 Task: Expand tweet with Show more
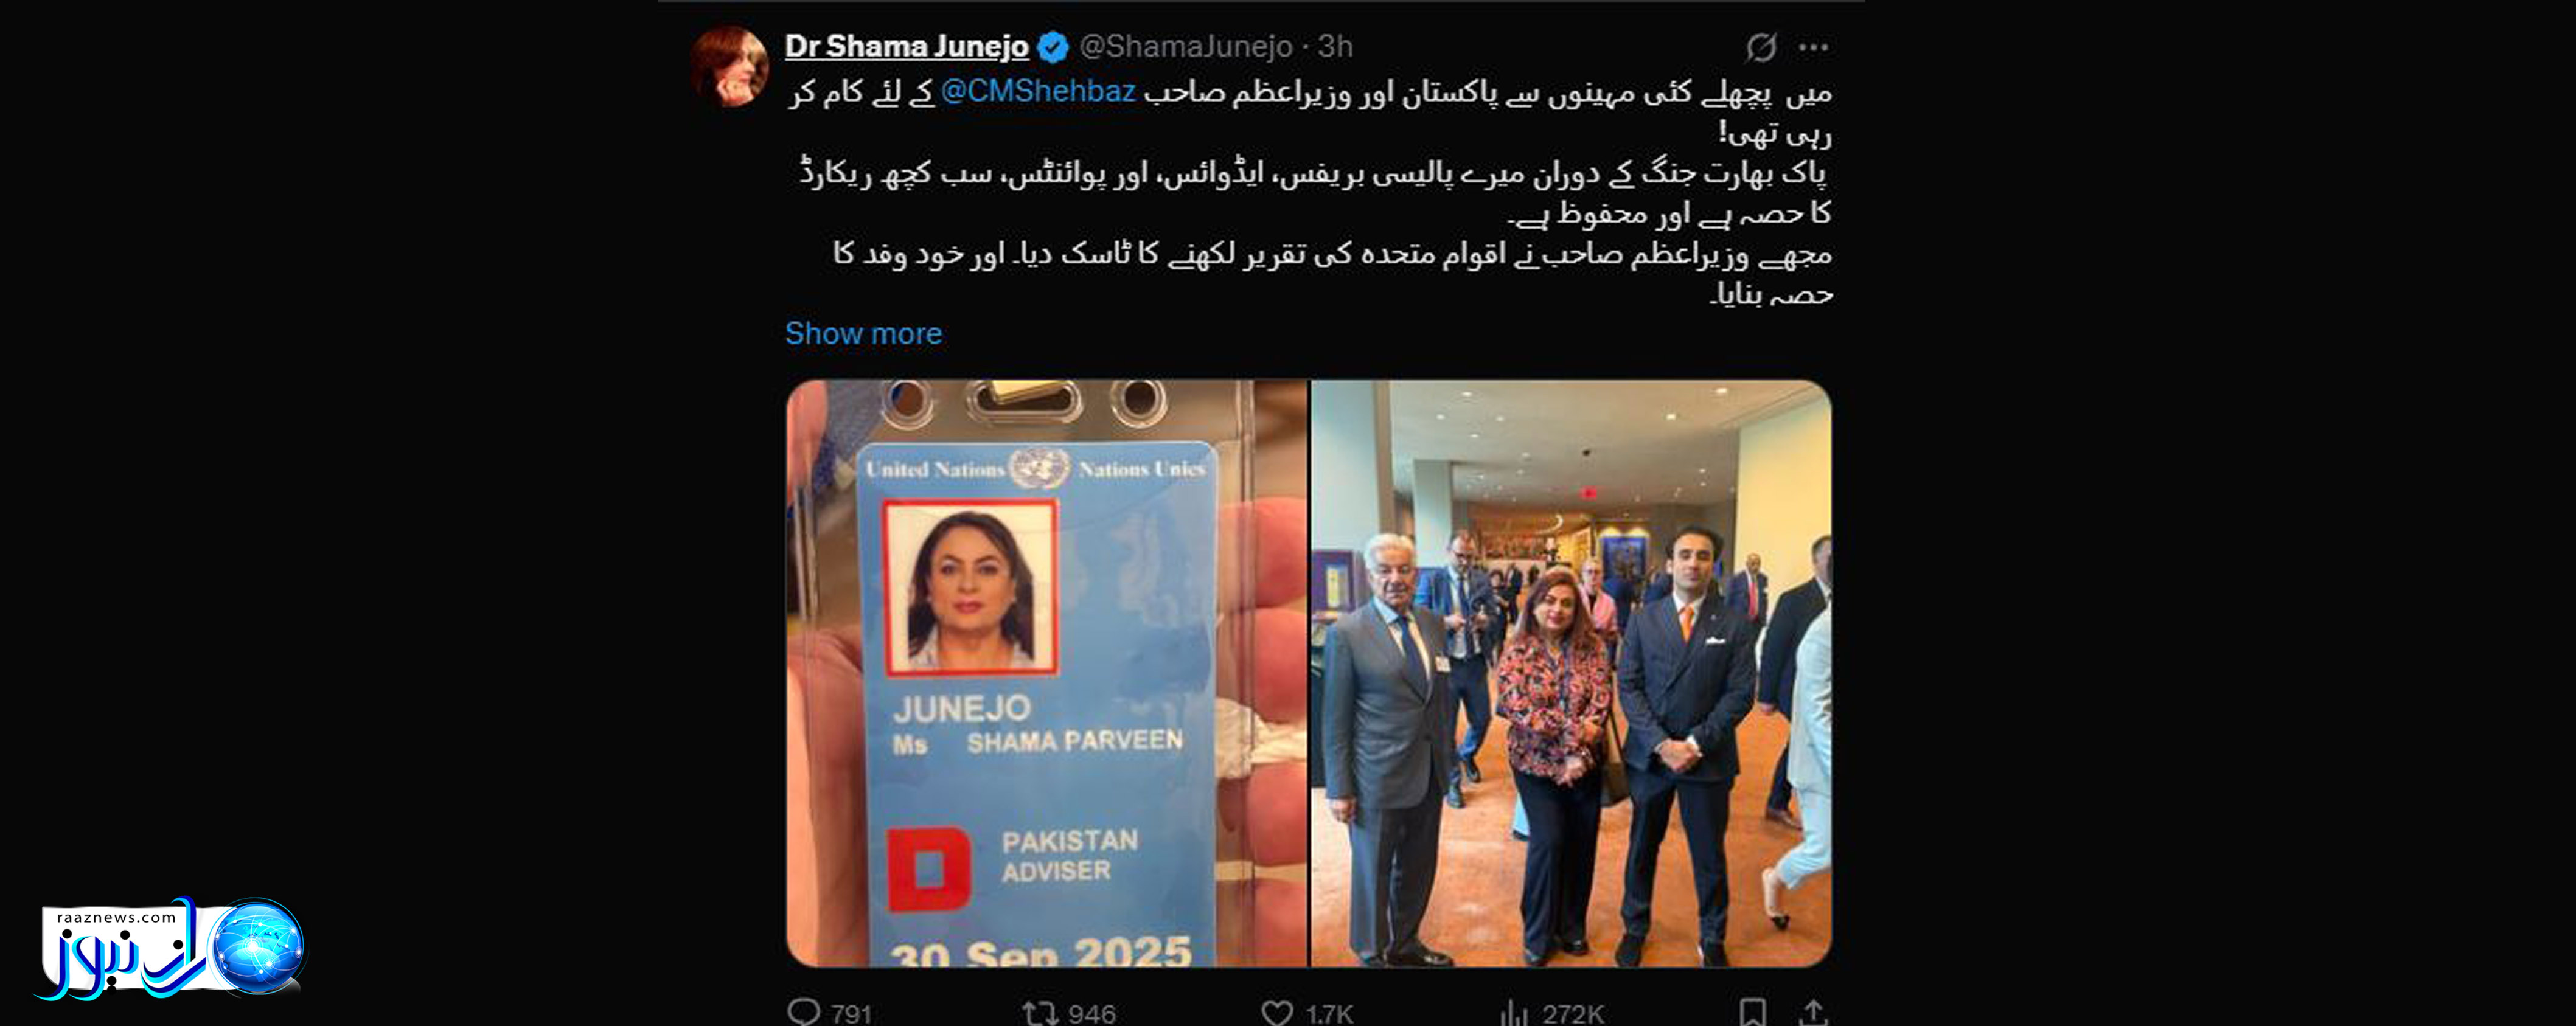(x=863, y=333)
